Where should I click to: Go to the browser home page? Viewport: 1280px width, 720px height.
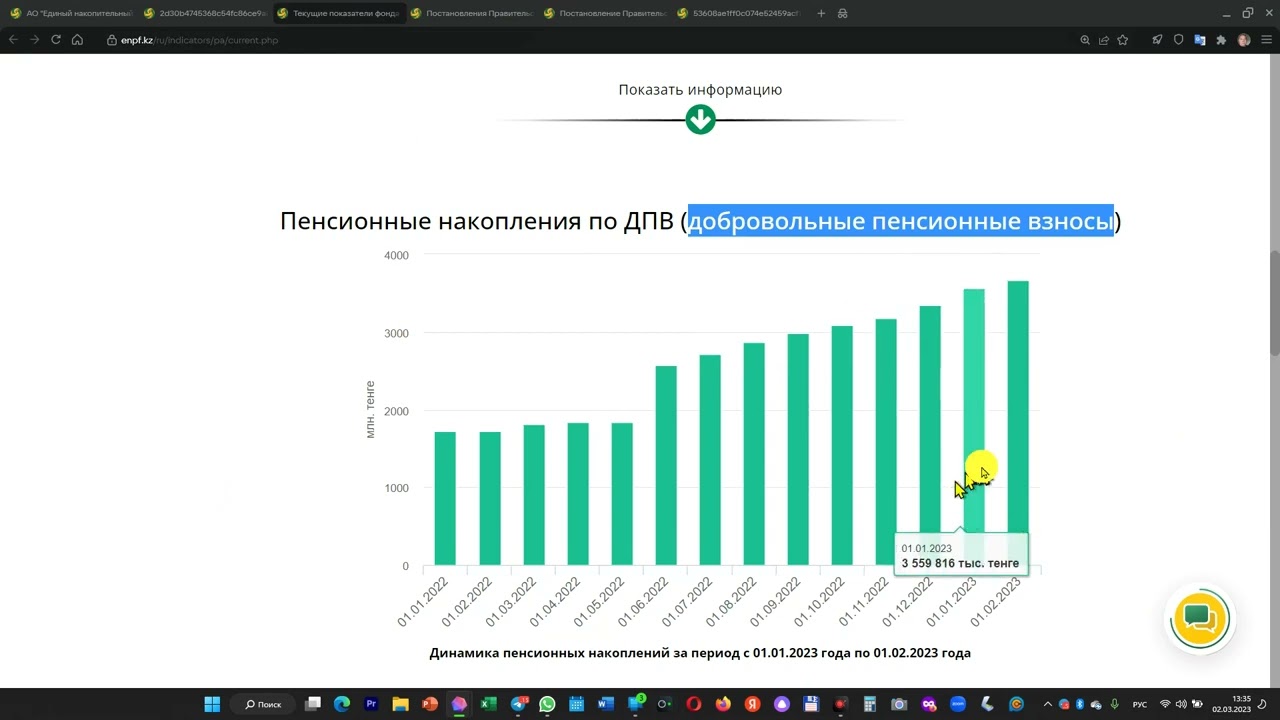(77, 40)
